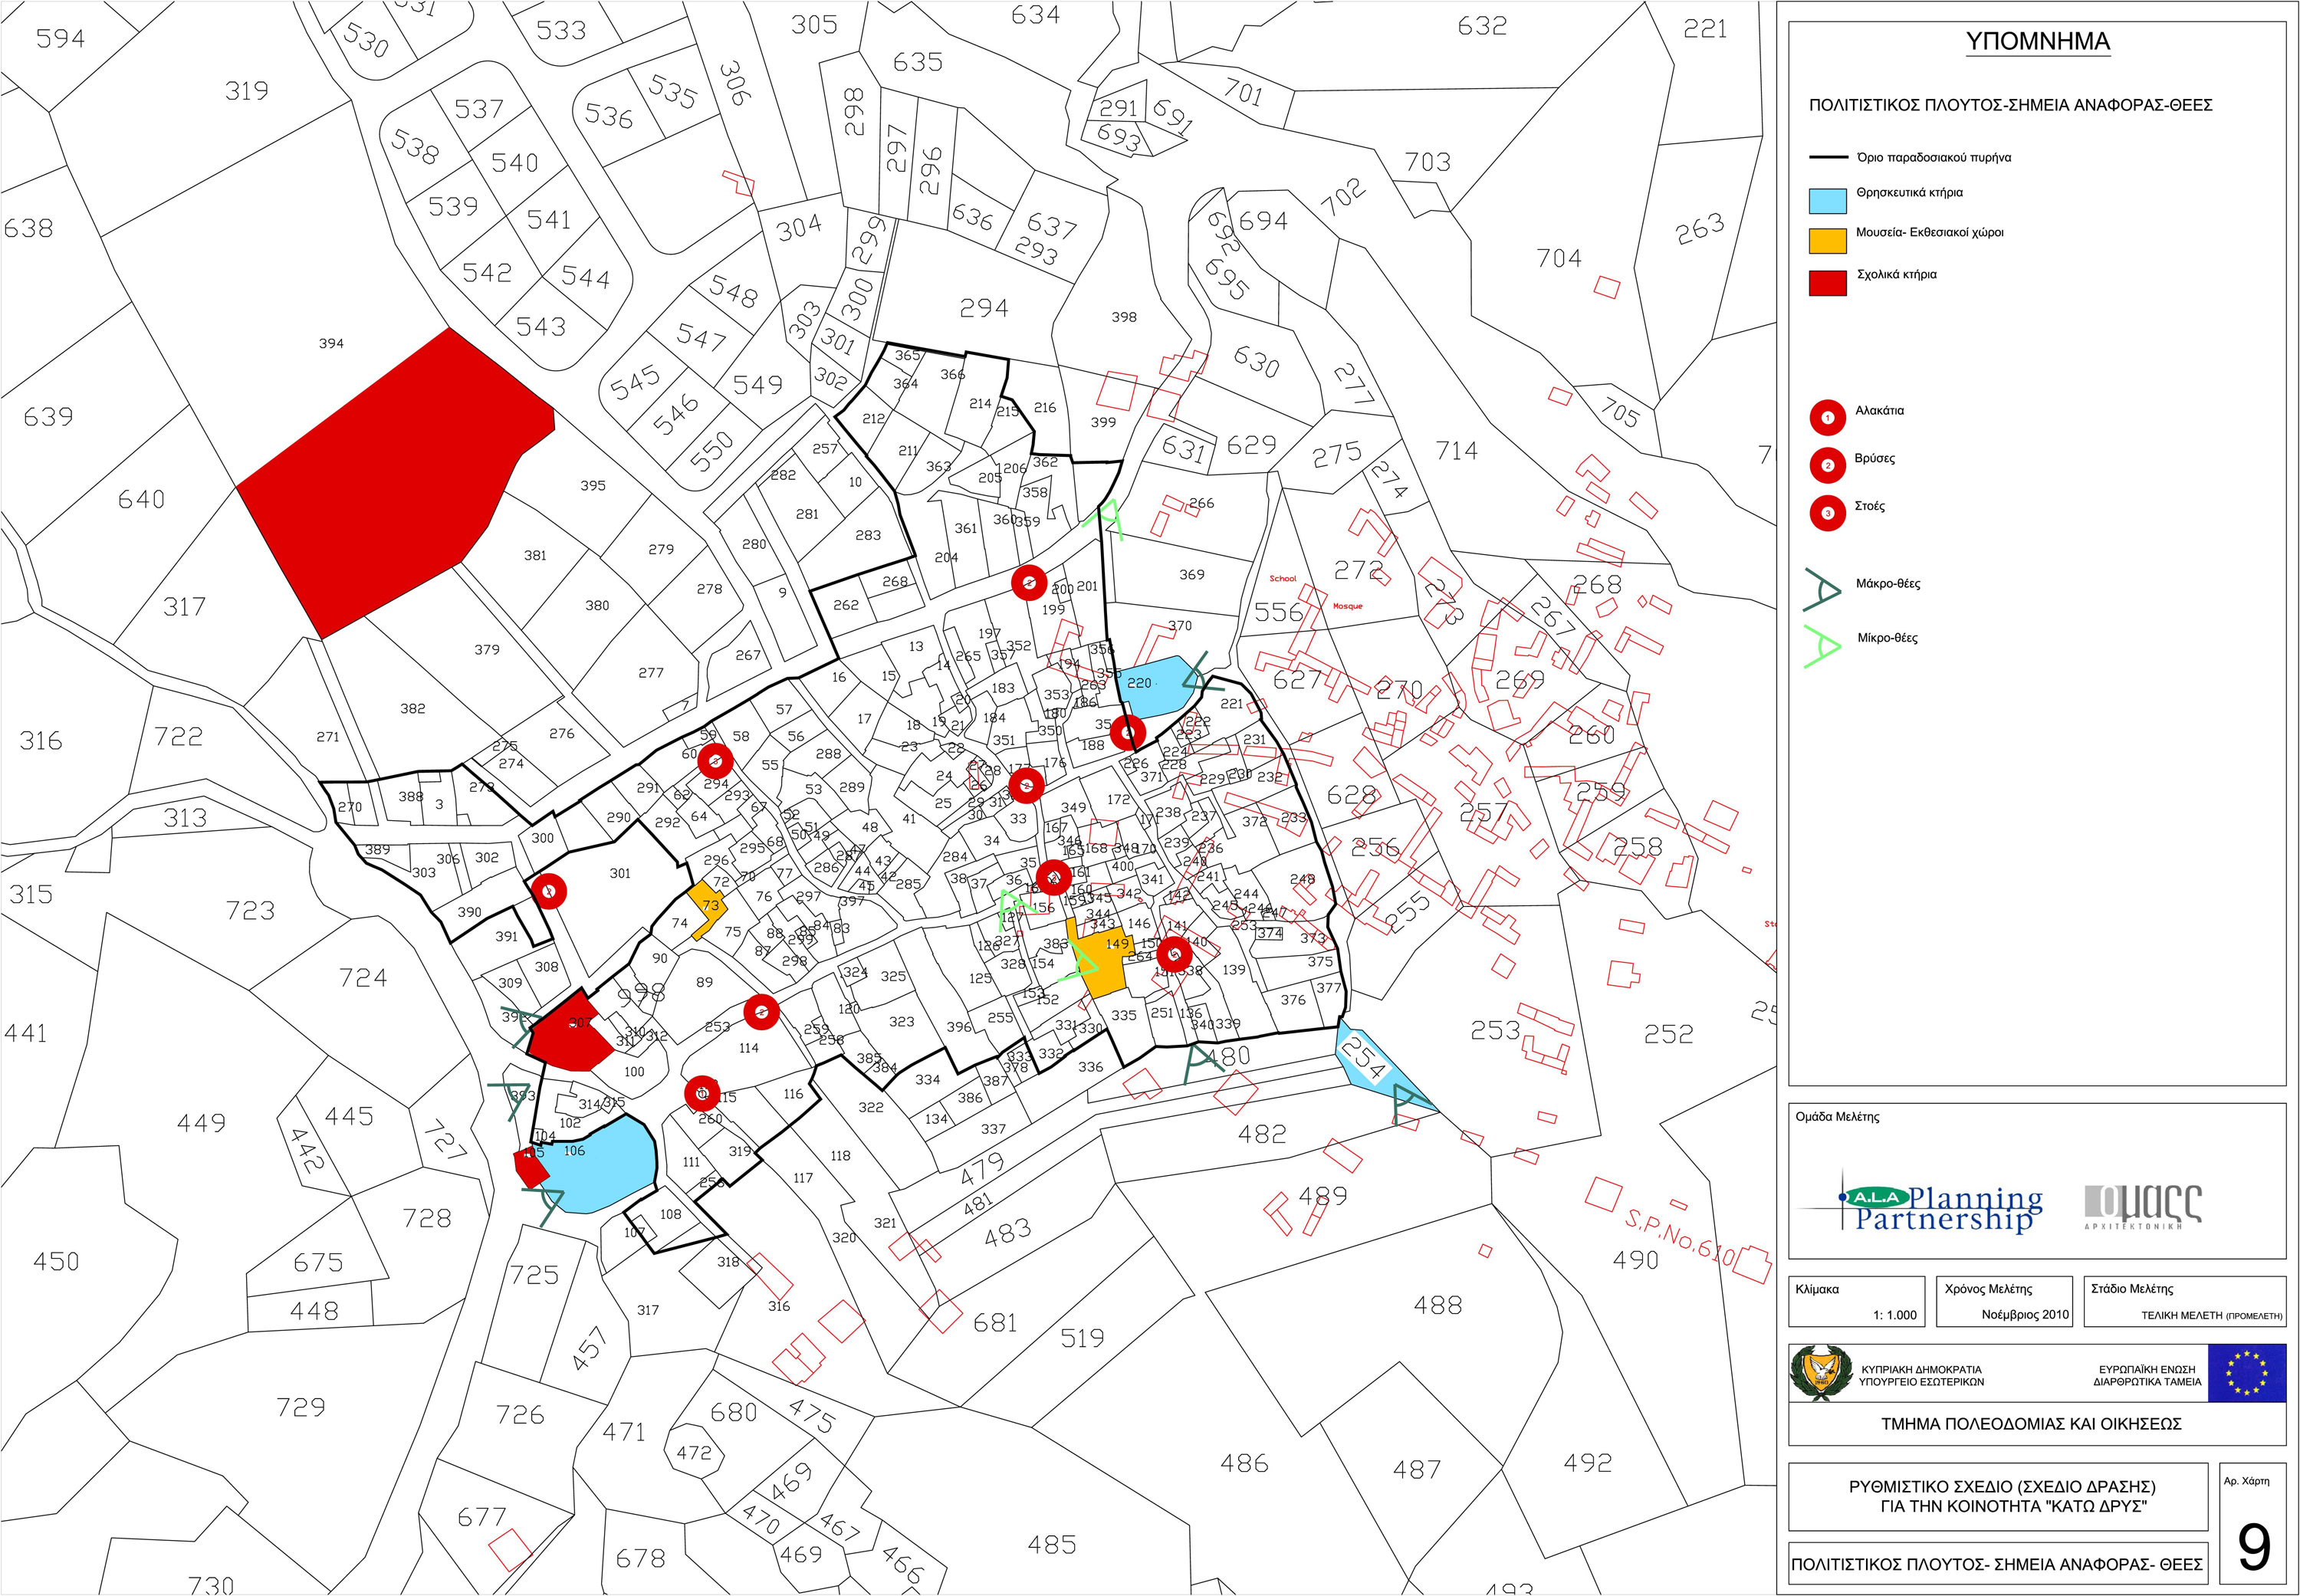Screen dimensions: 2300x1596
Task: Click parcel number 519
Action: click(1082, 1338)
